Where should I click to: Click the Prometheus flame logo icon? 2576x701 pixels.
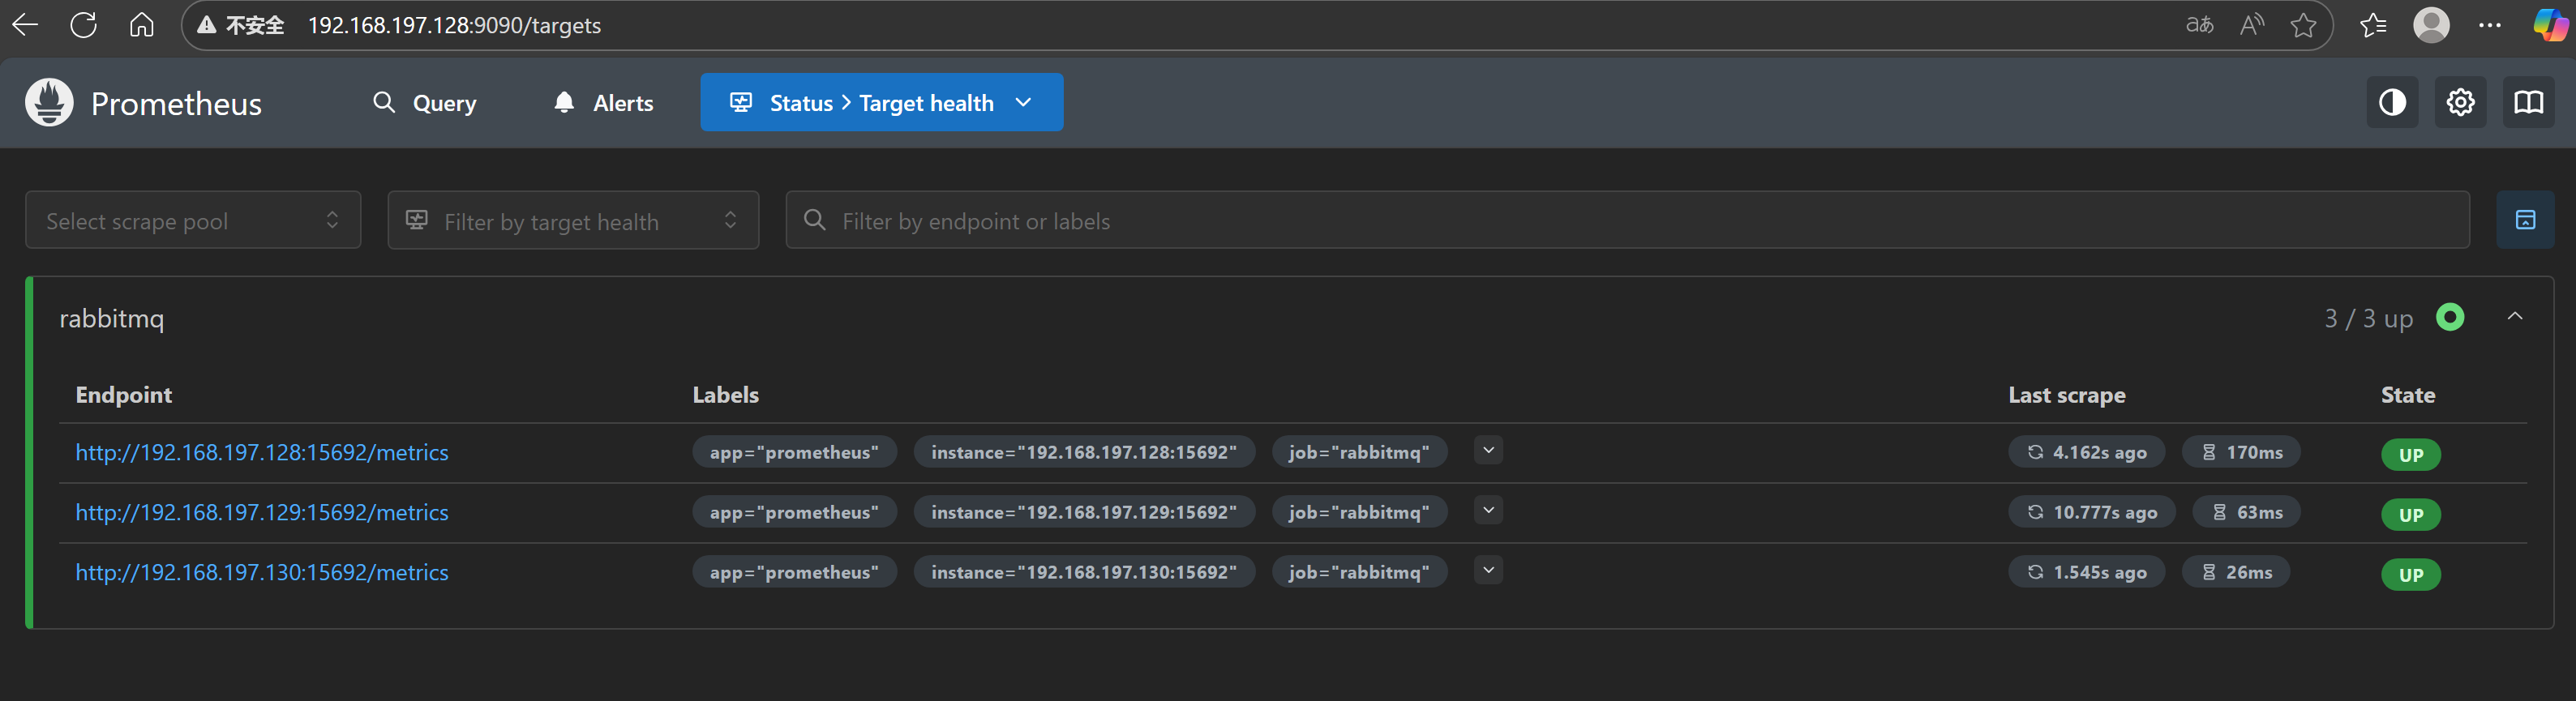point(49,102)
